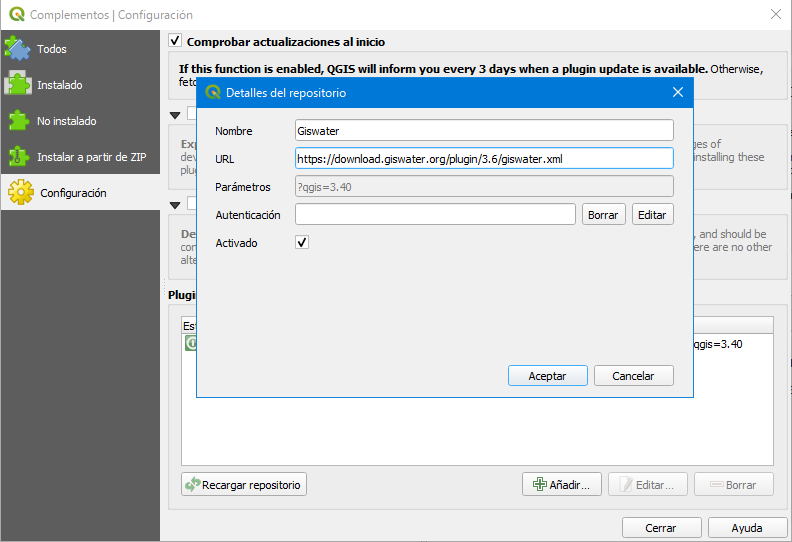Collapse the first experimental plugins section arrow
Viewport: 792px width, 542px height.
[x=175, y=115]
